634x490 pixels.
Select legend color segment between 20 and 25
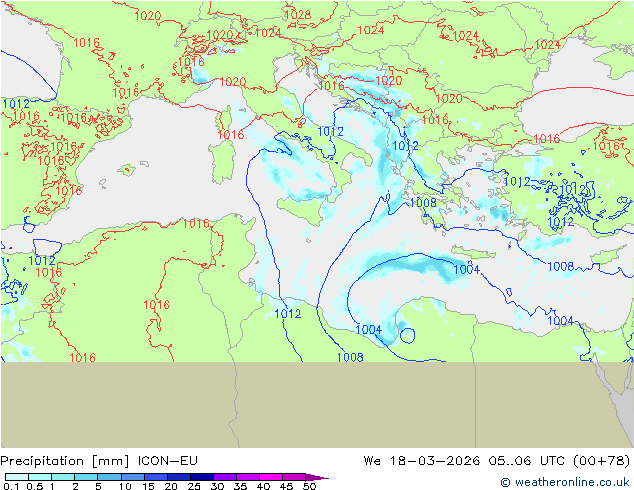click(x=179, y=477)
